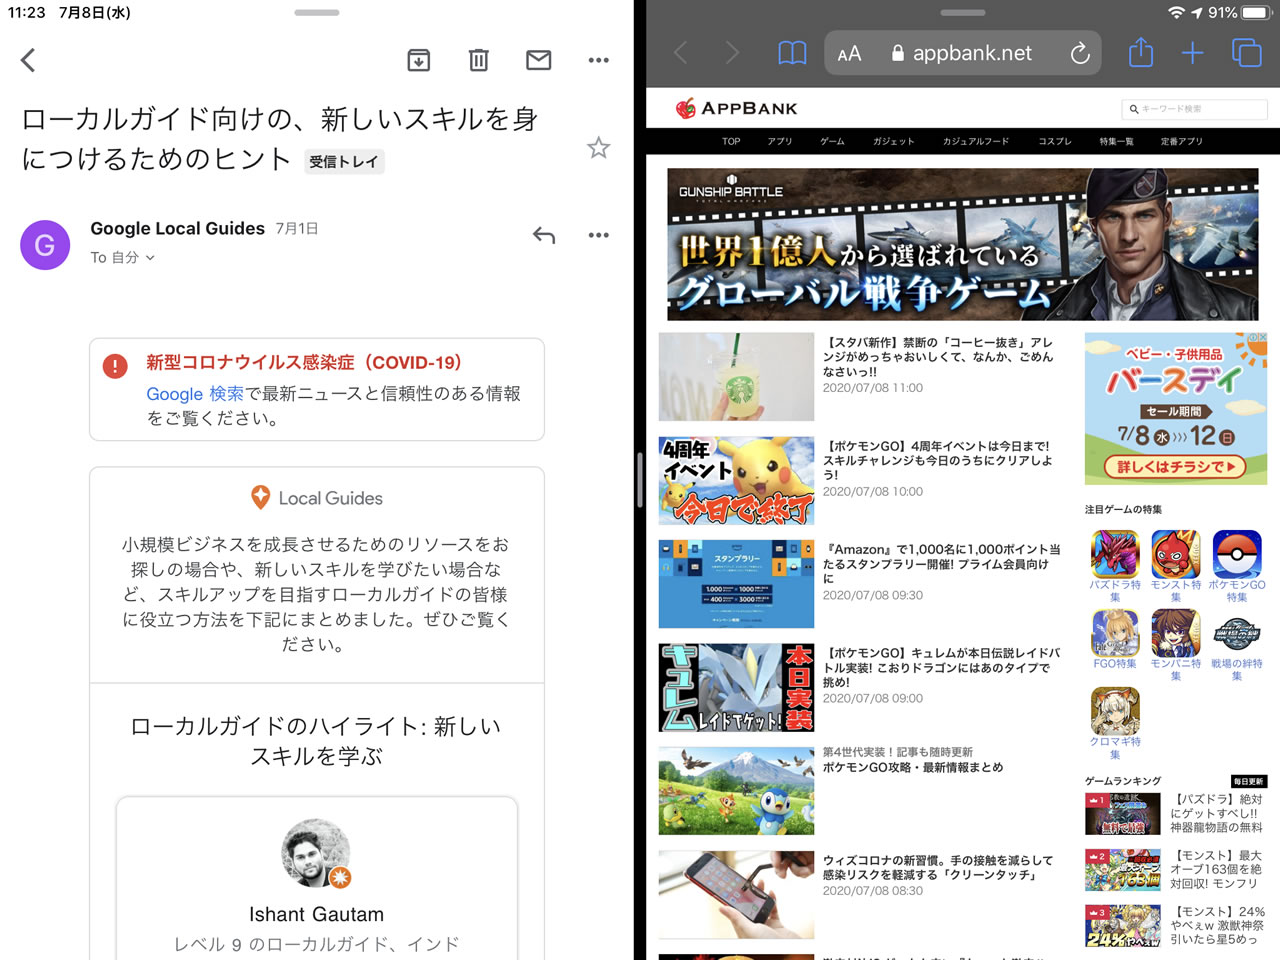The width and height of the screenshot is (1280, 960).
Task: Tap the バースデイ sale advertisement
Action: point(1176,409)
